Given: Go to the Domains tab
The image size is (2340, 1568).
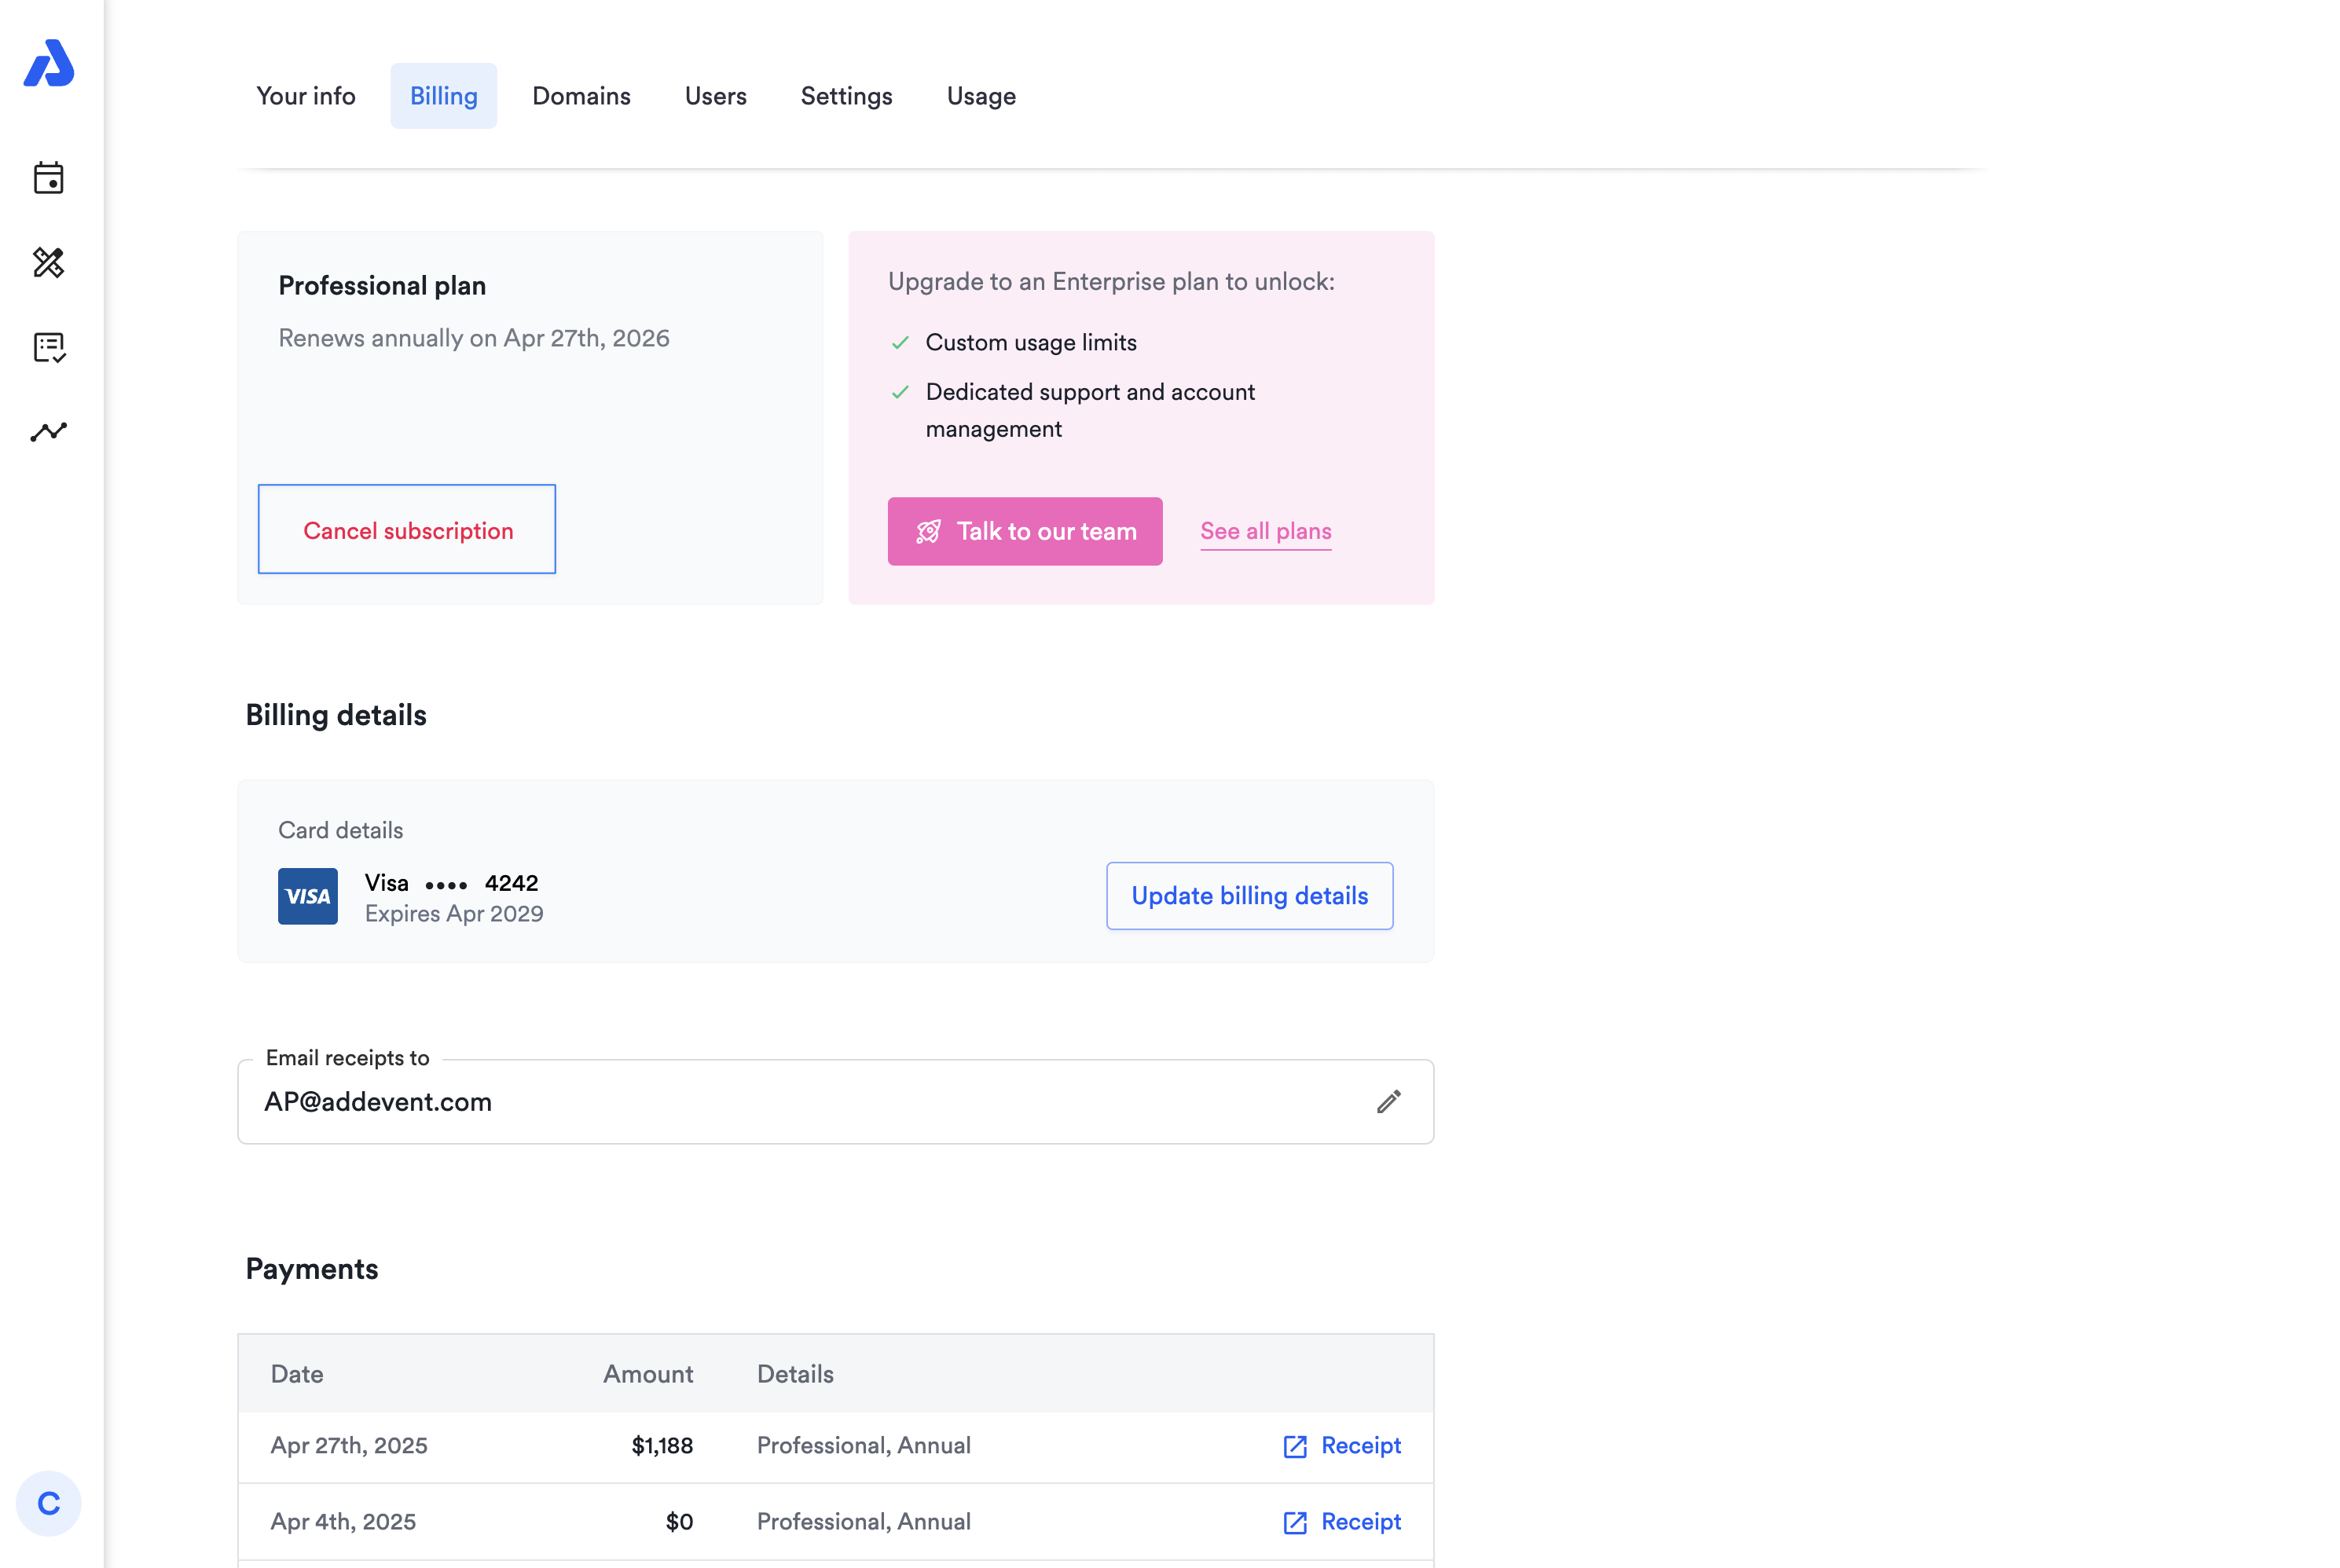Looking at the screenshot, I should pos(581,96).
